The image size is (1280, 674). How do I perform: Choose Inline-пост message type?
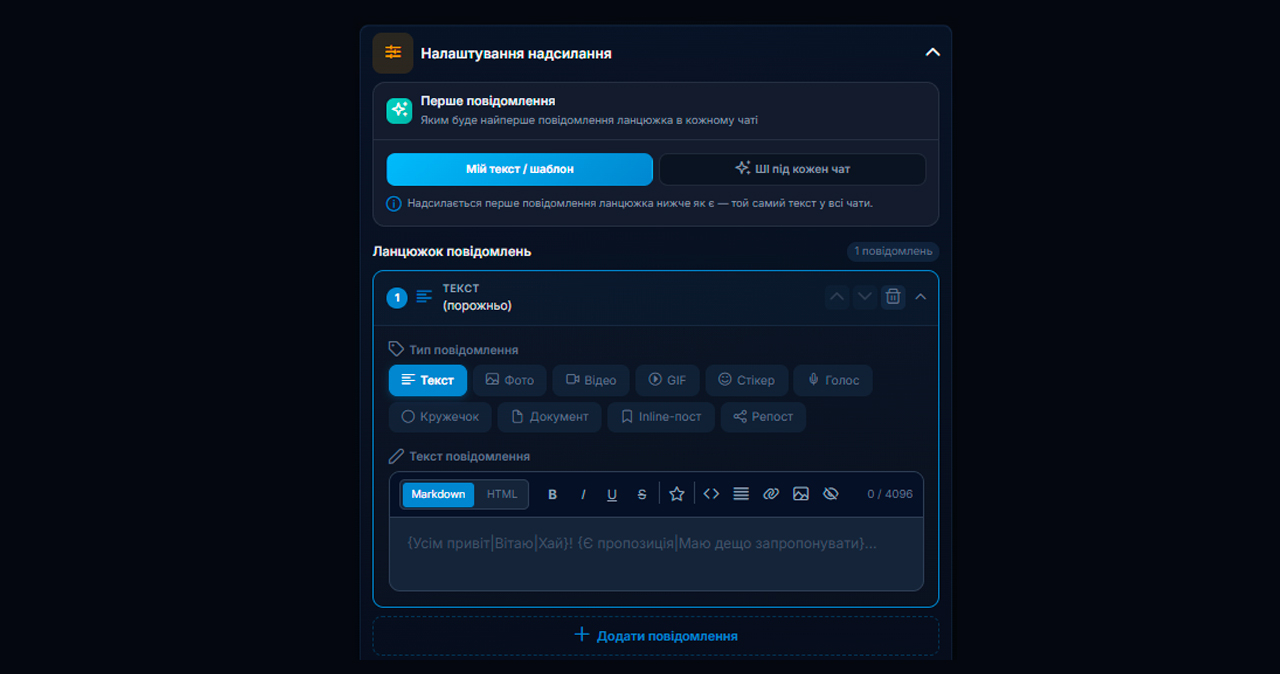[x=661, y=417]
